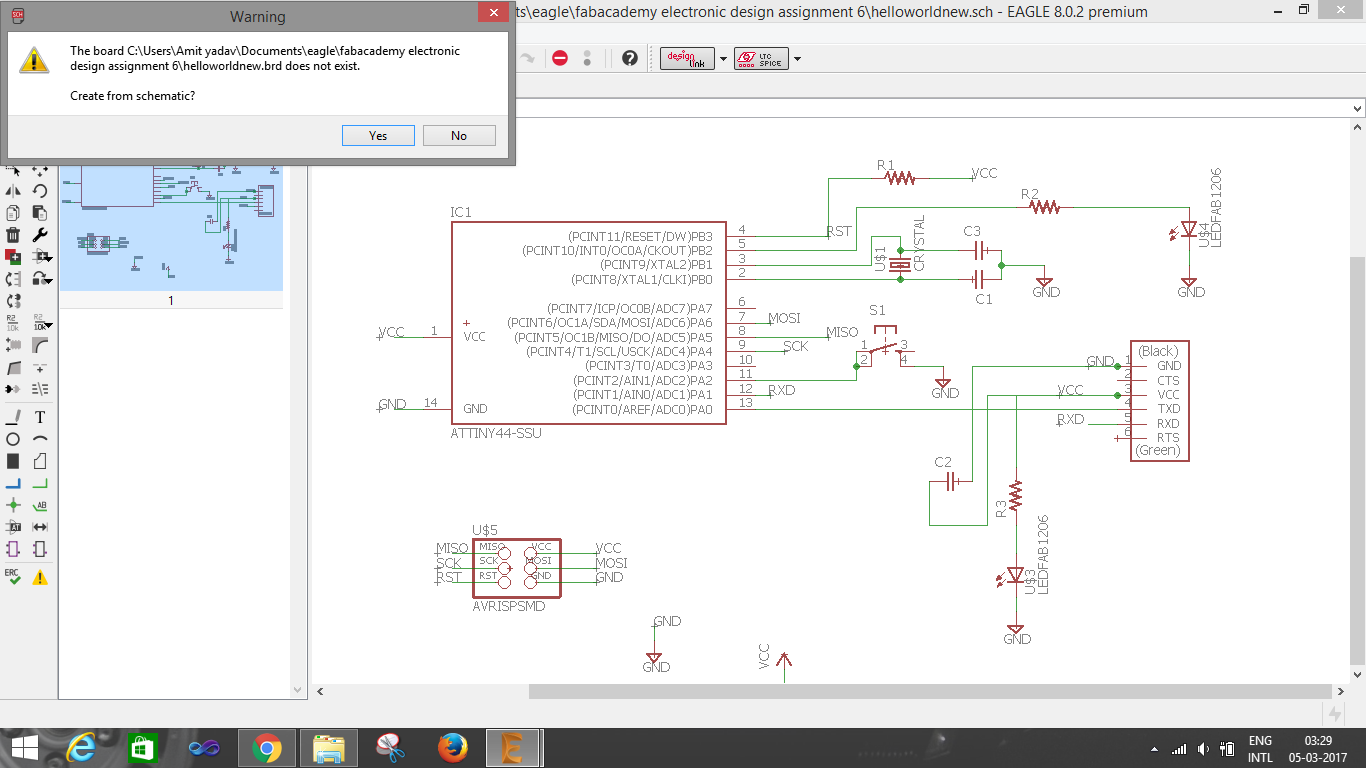Click the IC1 name label
The width and height of the screenshot is (1366, 768).
461,213
